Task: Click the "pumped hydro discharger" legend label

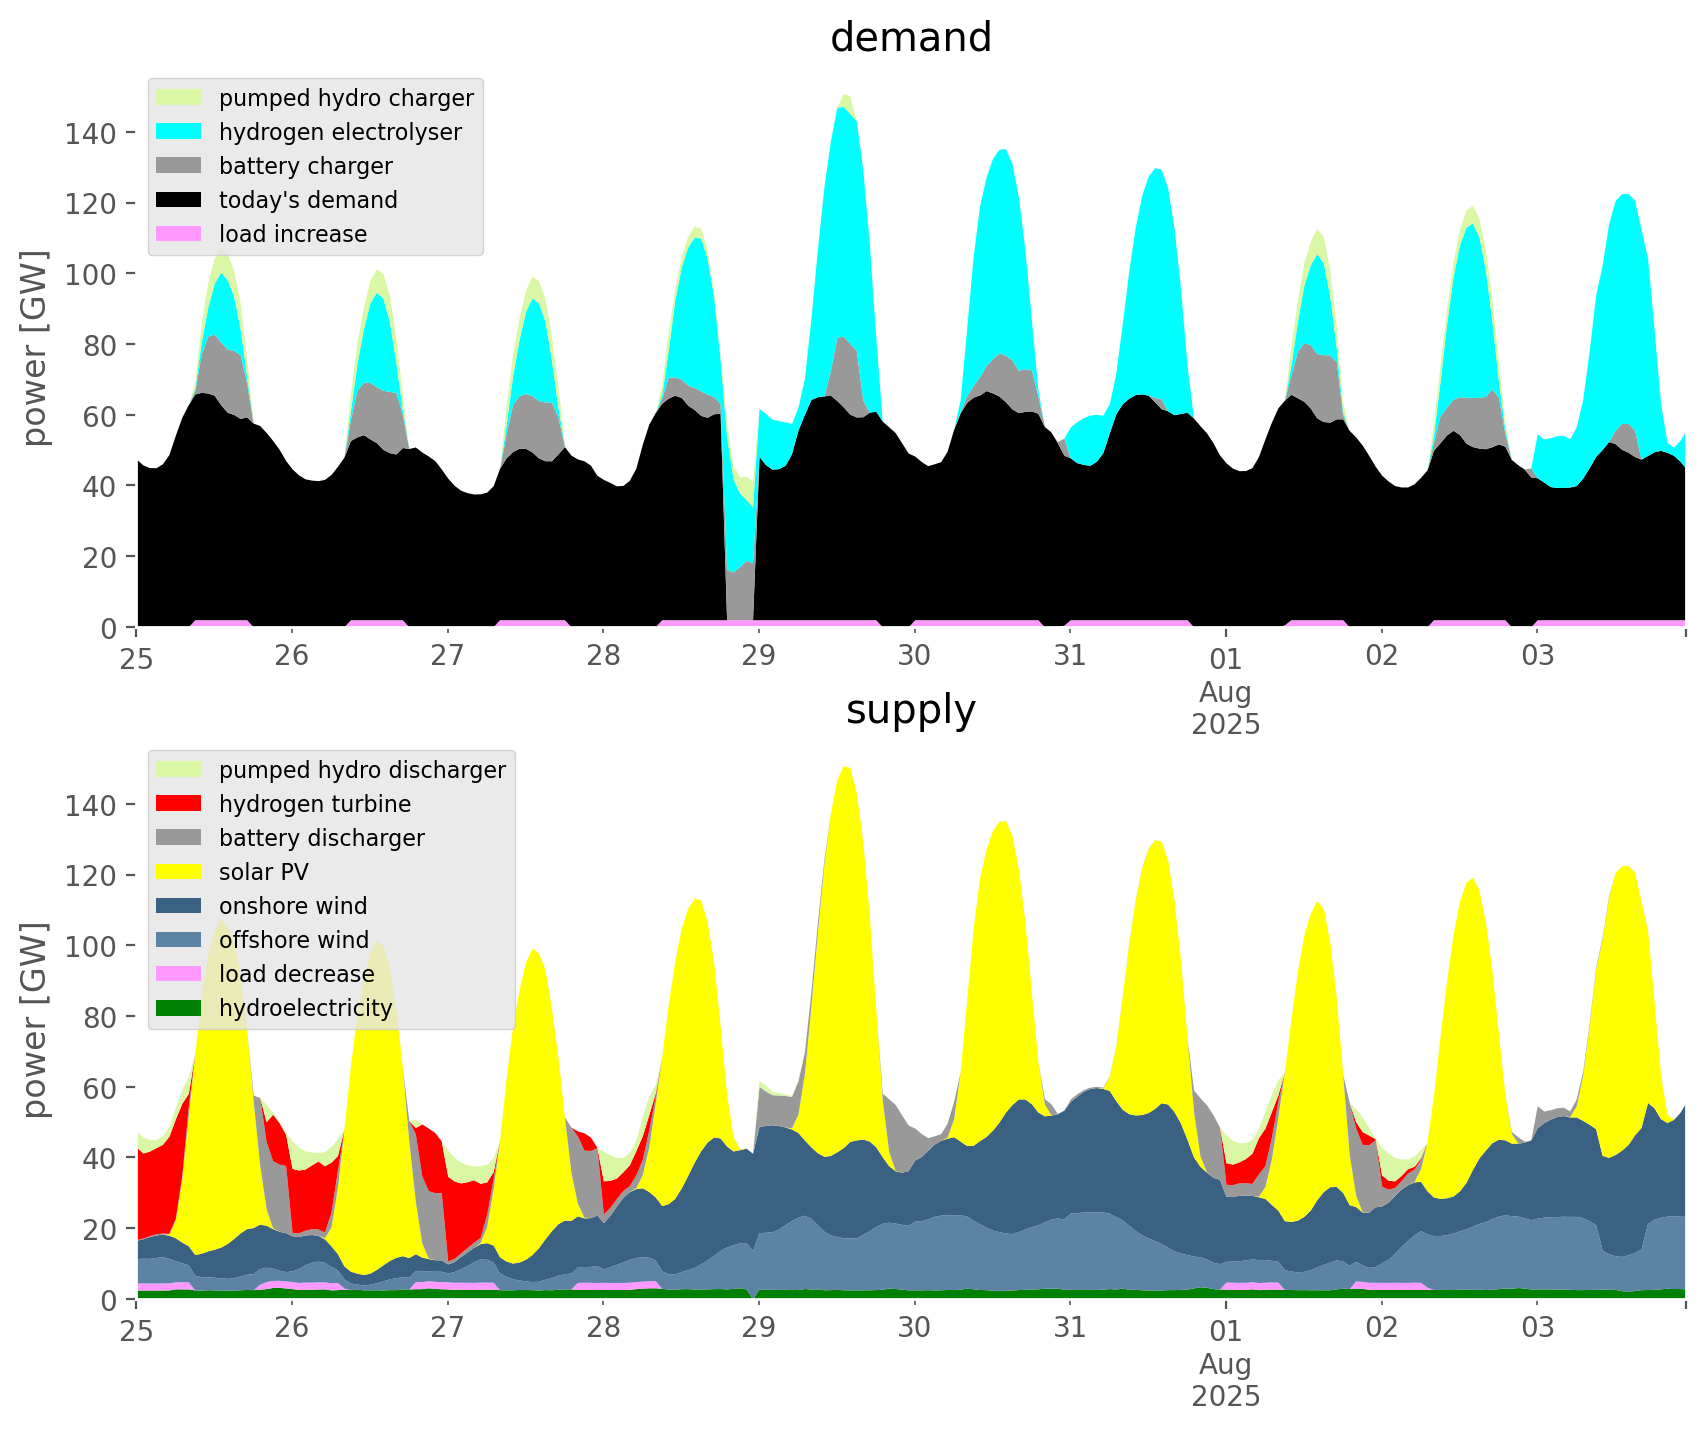Action: tap(362, 770)
